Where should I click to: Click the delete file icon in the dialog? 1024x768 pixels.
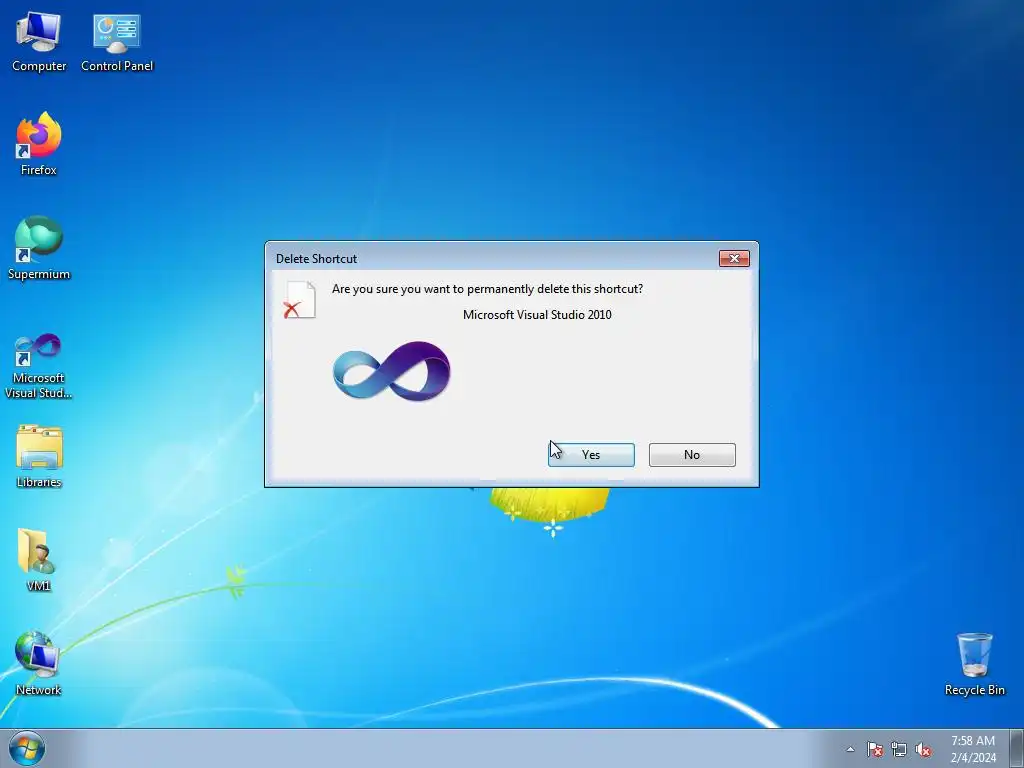click(x=300, y=300)
